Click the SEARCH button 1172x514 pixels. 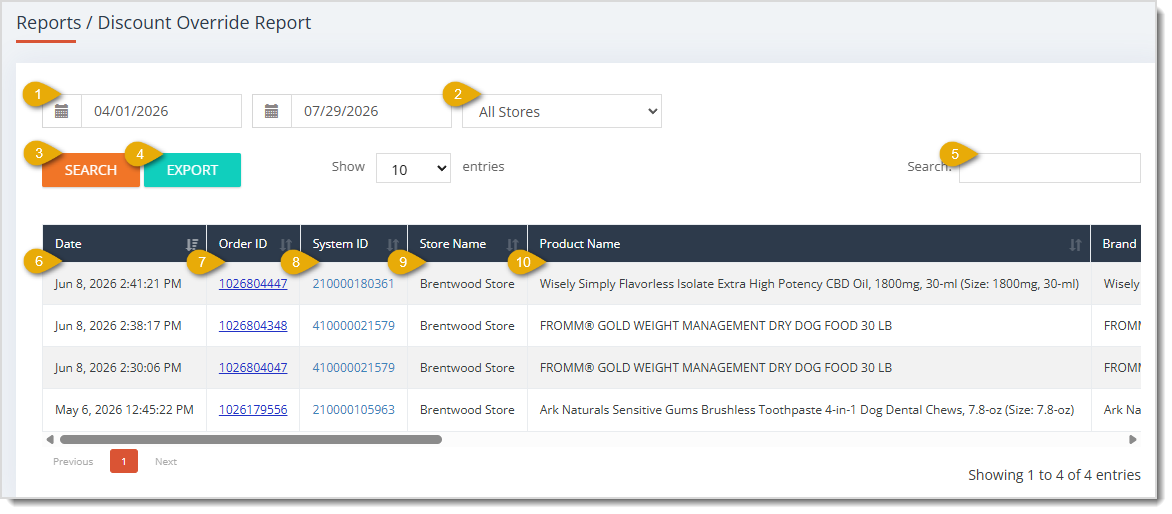click(x=90, y=170)
